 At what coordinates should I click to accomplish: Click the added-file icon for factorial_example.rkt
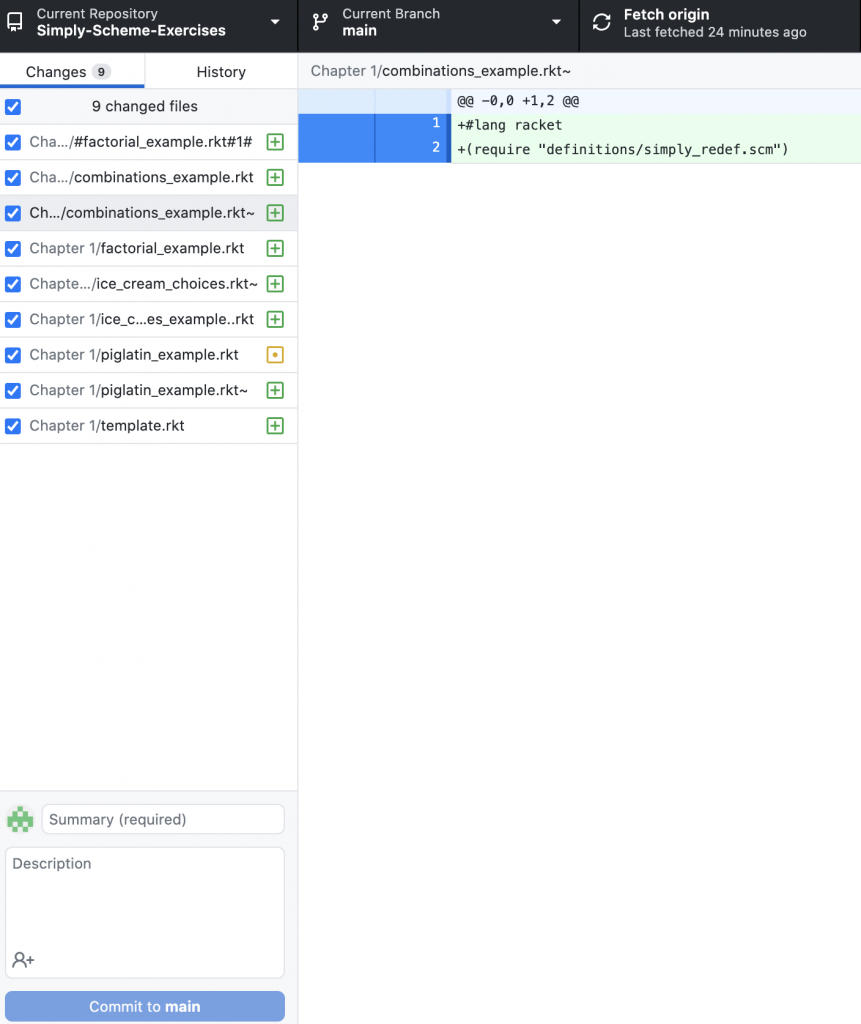[x=275, y=249]
